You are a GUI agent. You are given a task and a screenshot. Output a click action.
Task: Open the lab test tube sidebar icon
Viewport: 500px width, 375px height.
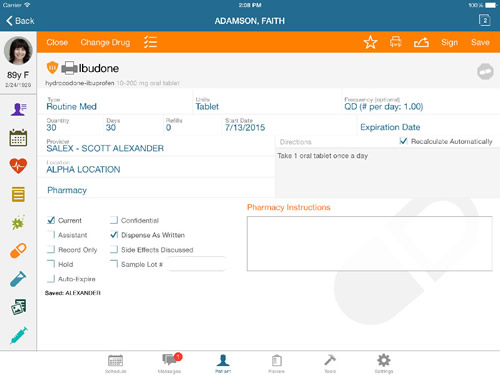click(x=18, y=279)
